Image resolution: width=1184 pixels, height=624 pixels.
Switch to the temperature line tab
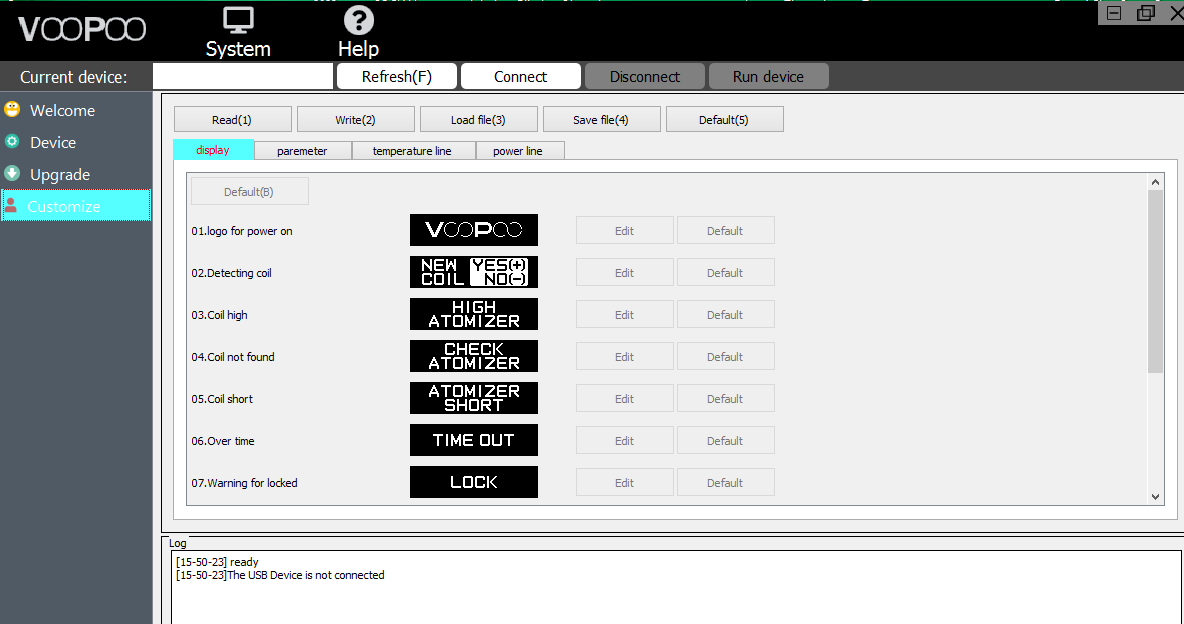point(412,150)
